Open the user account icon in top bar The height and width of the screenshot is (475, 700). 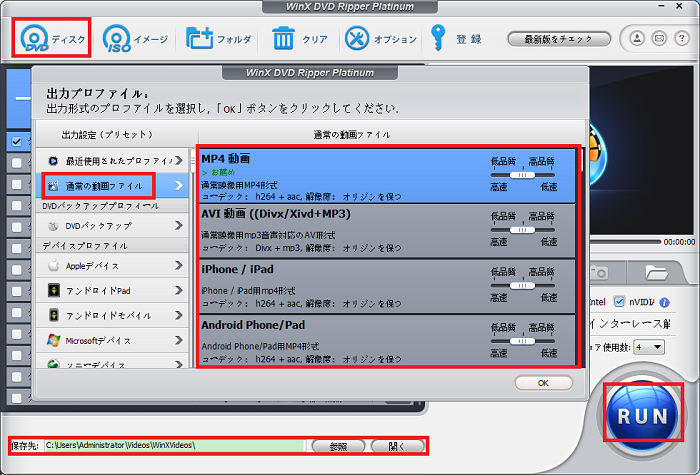coord(637,38)
